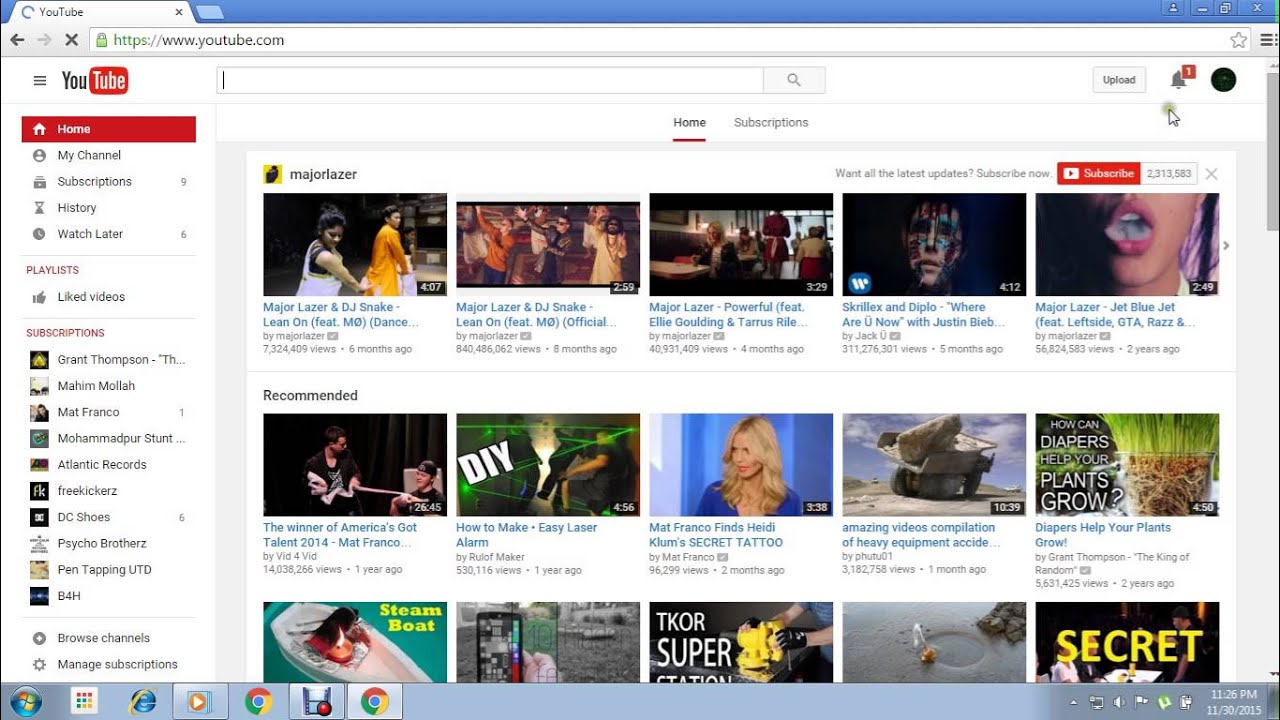Screen dimensions: 1280x720
Task: Open the notifications bell
Action: [1178, 80]
